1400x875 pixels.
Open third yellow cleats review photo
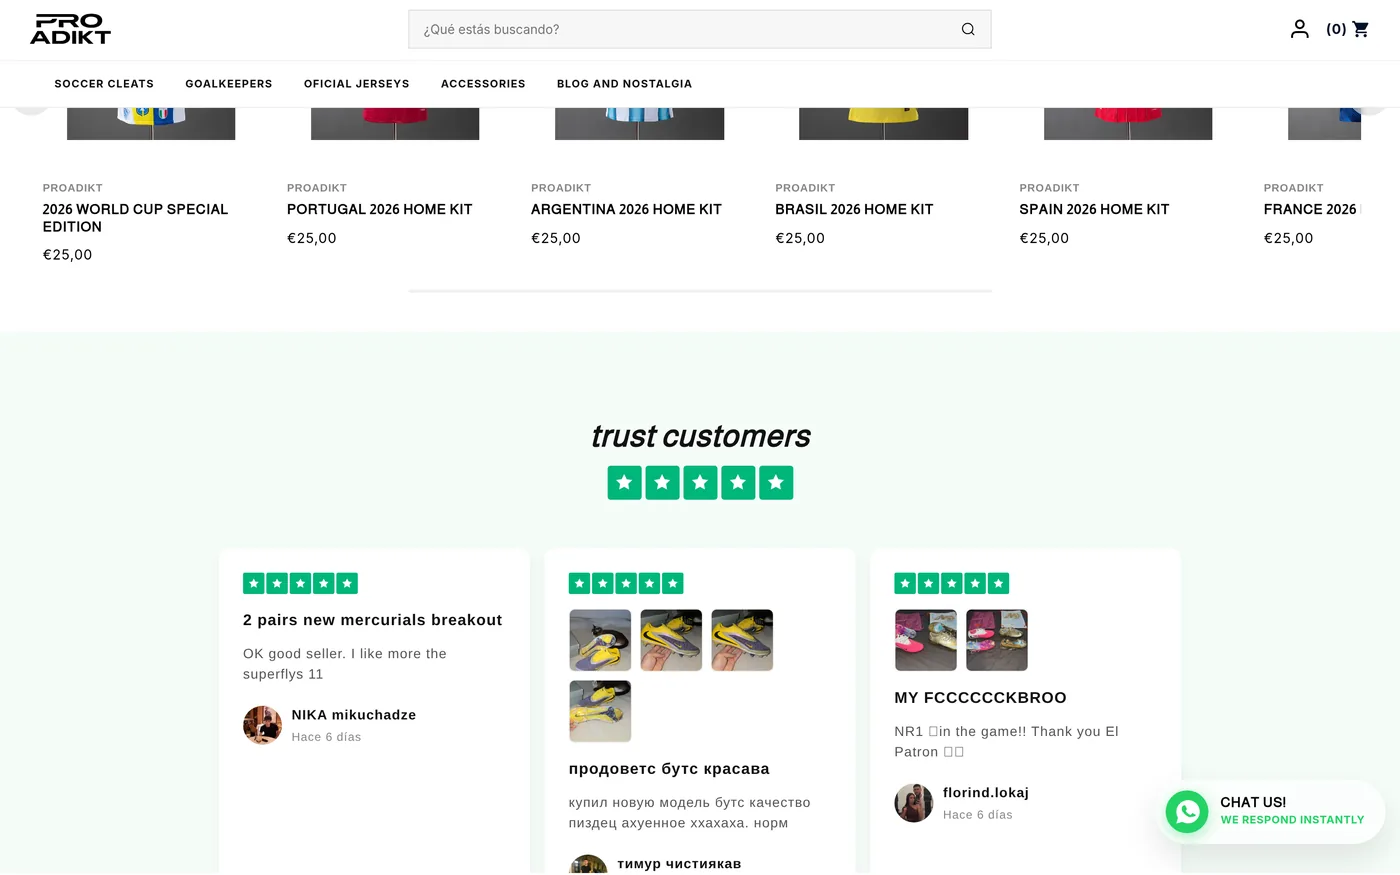pyautogui.click(x=742, y=640)
